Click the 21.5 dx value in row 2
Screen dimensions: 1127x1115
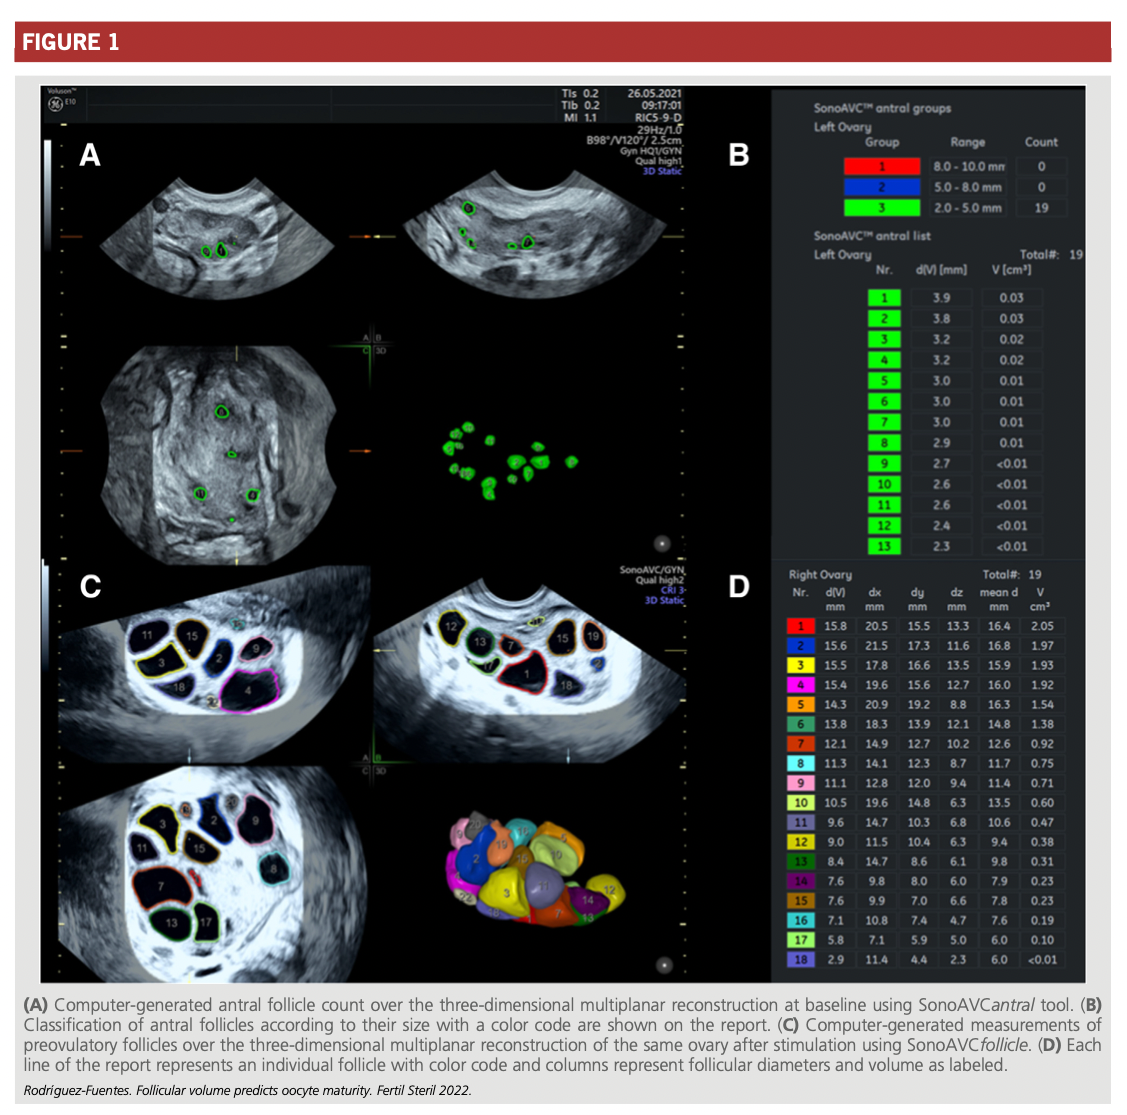(876, 646)
